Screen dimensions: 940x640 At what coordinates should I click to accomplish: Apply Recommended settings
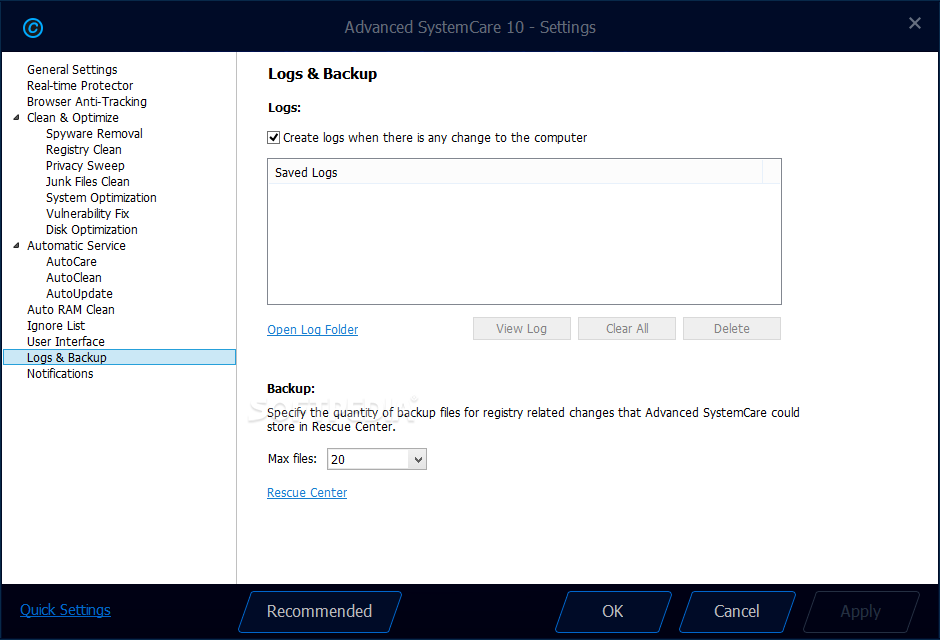[x=320, y=611]
